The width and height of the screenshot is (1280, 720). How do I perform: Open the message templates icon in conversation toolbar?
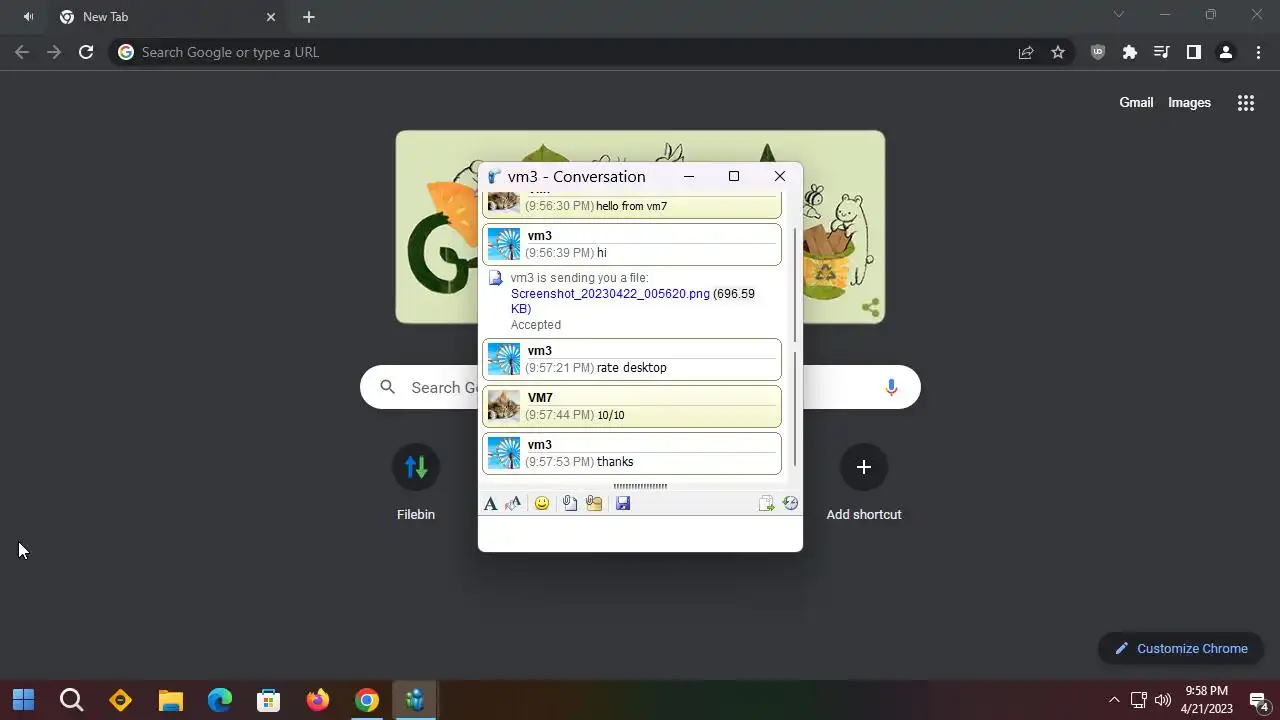[766, 503]
